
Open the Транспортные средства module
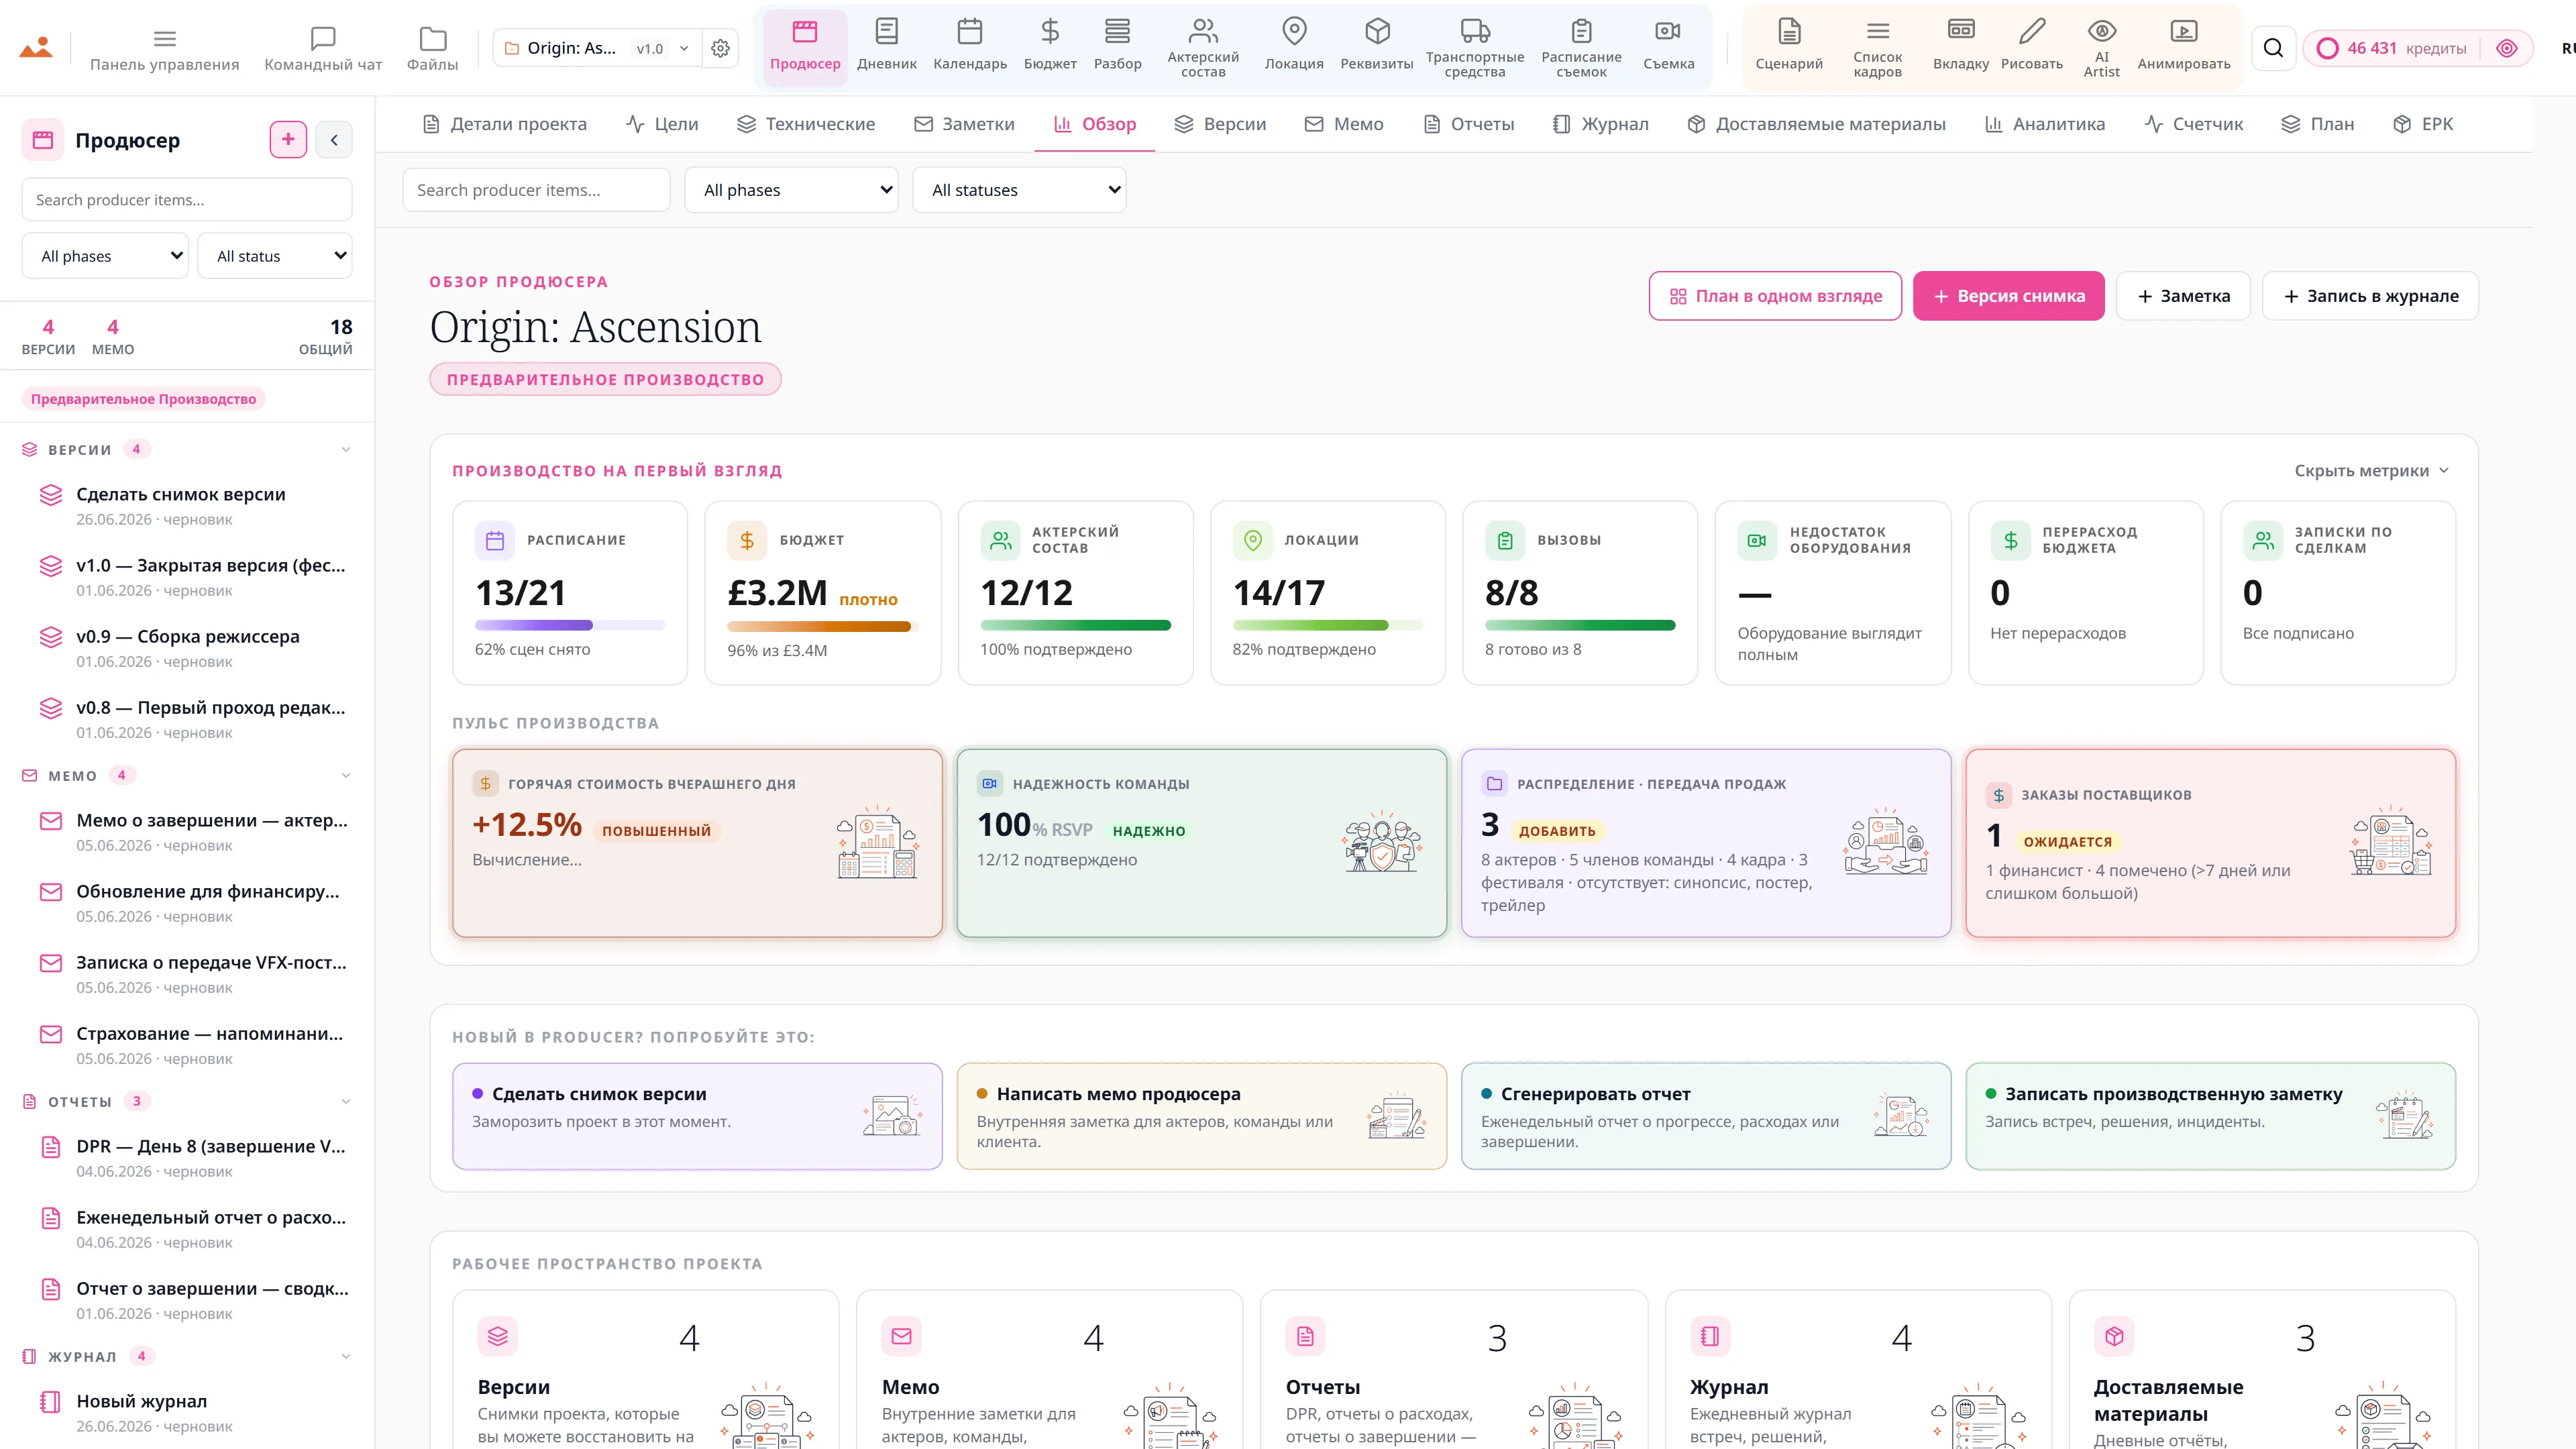[x=1475, y=47]
